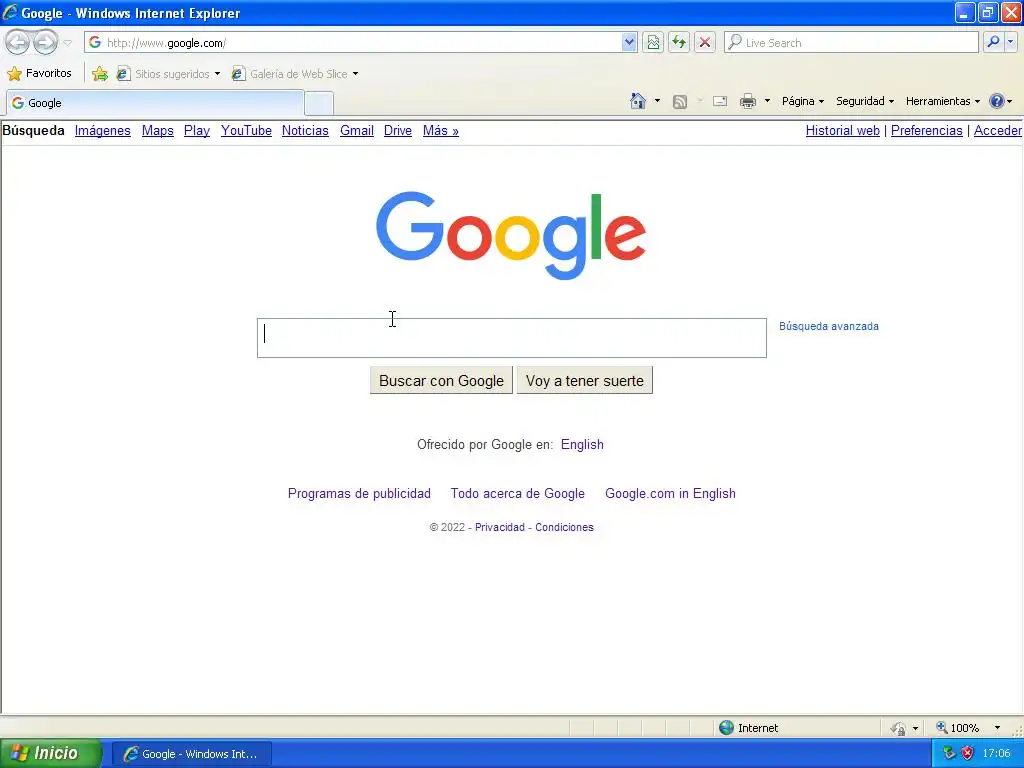Click the Búsqueda label in Google bar

tap(33, 130)
